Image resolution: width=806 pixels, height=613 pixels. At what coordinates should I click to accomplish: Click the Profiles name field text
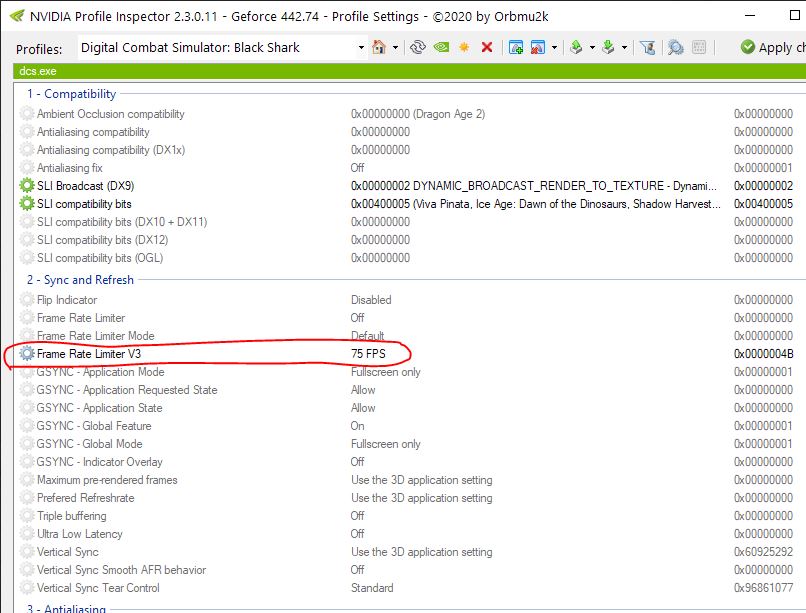coord(190,47)
